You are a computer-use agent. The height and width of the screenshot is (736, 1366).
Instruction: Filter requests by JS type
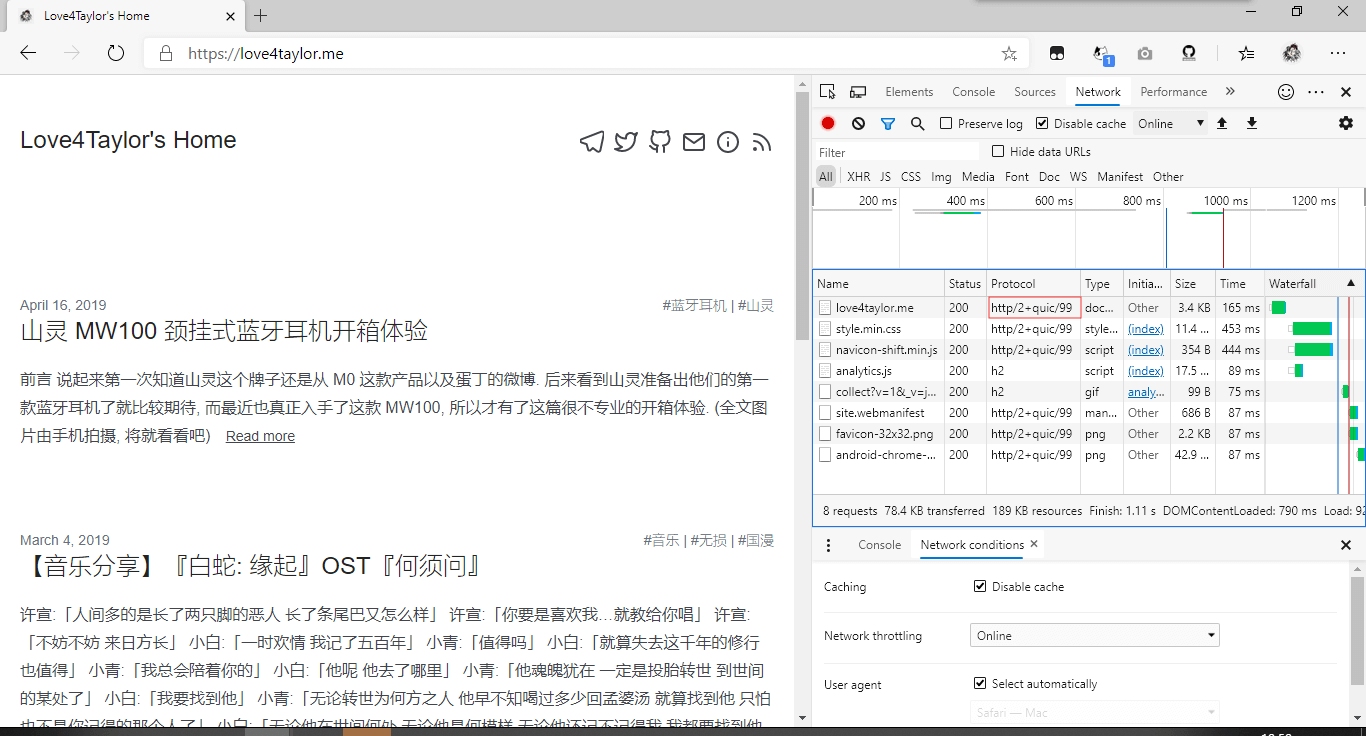point(884,176)
